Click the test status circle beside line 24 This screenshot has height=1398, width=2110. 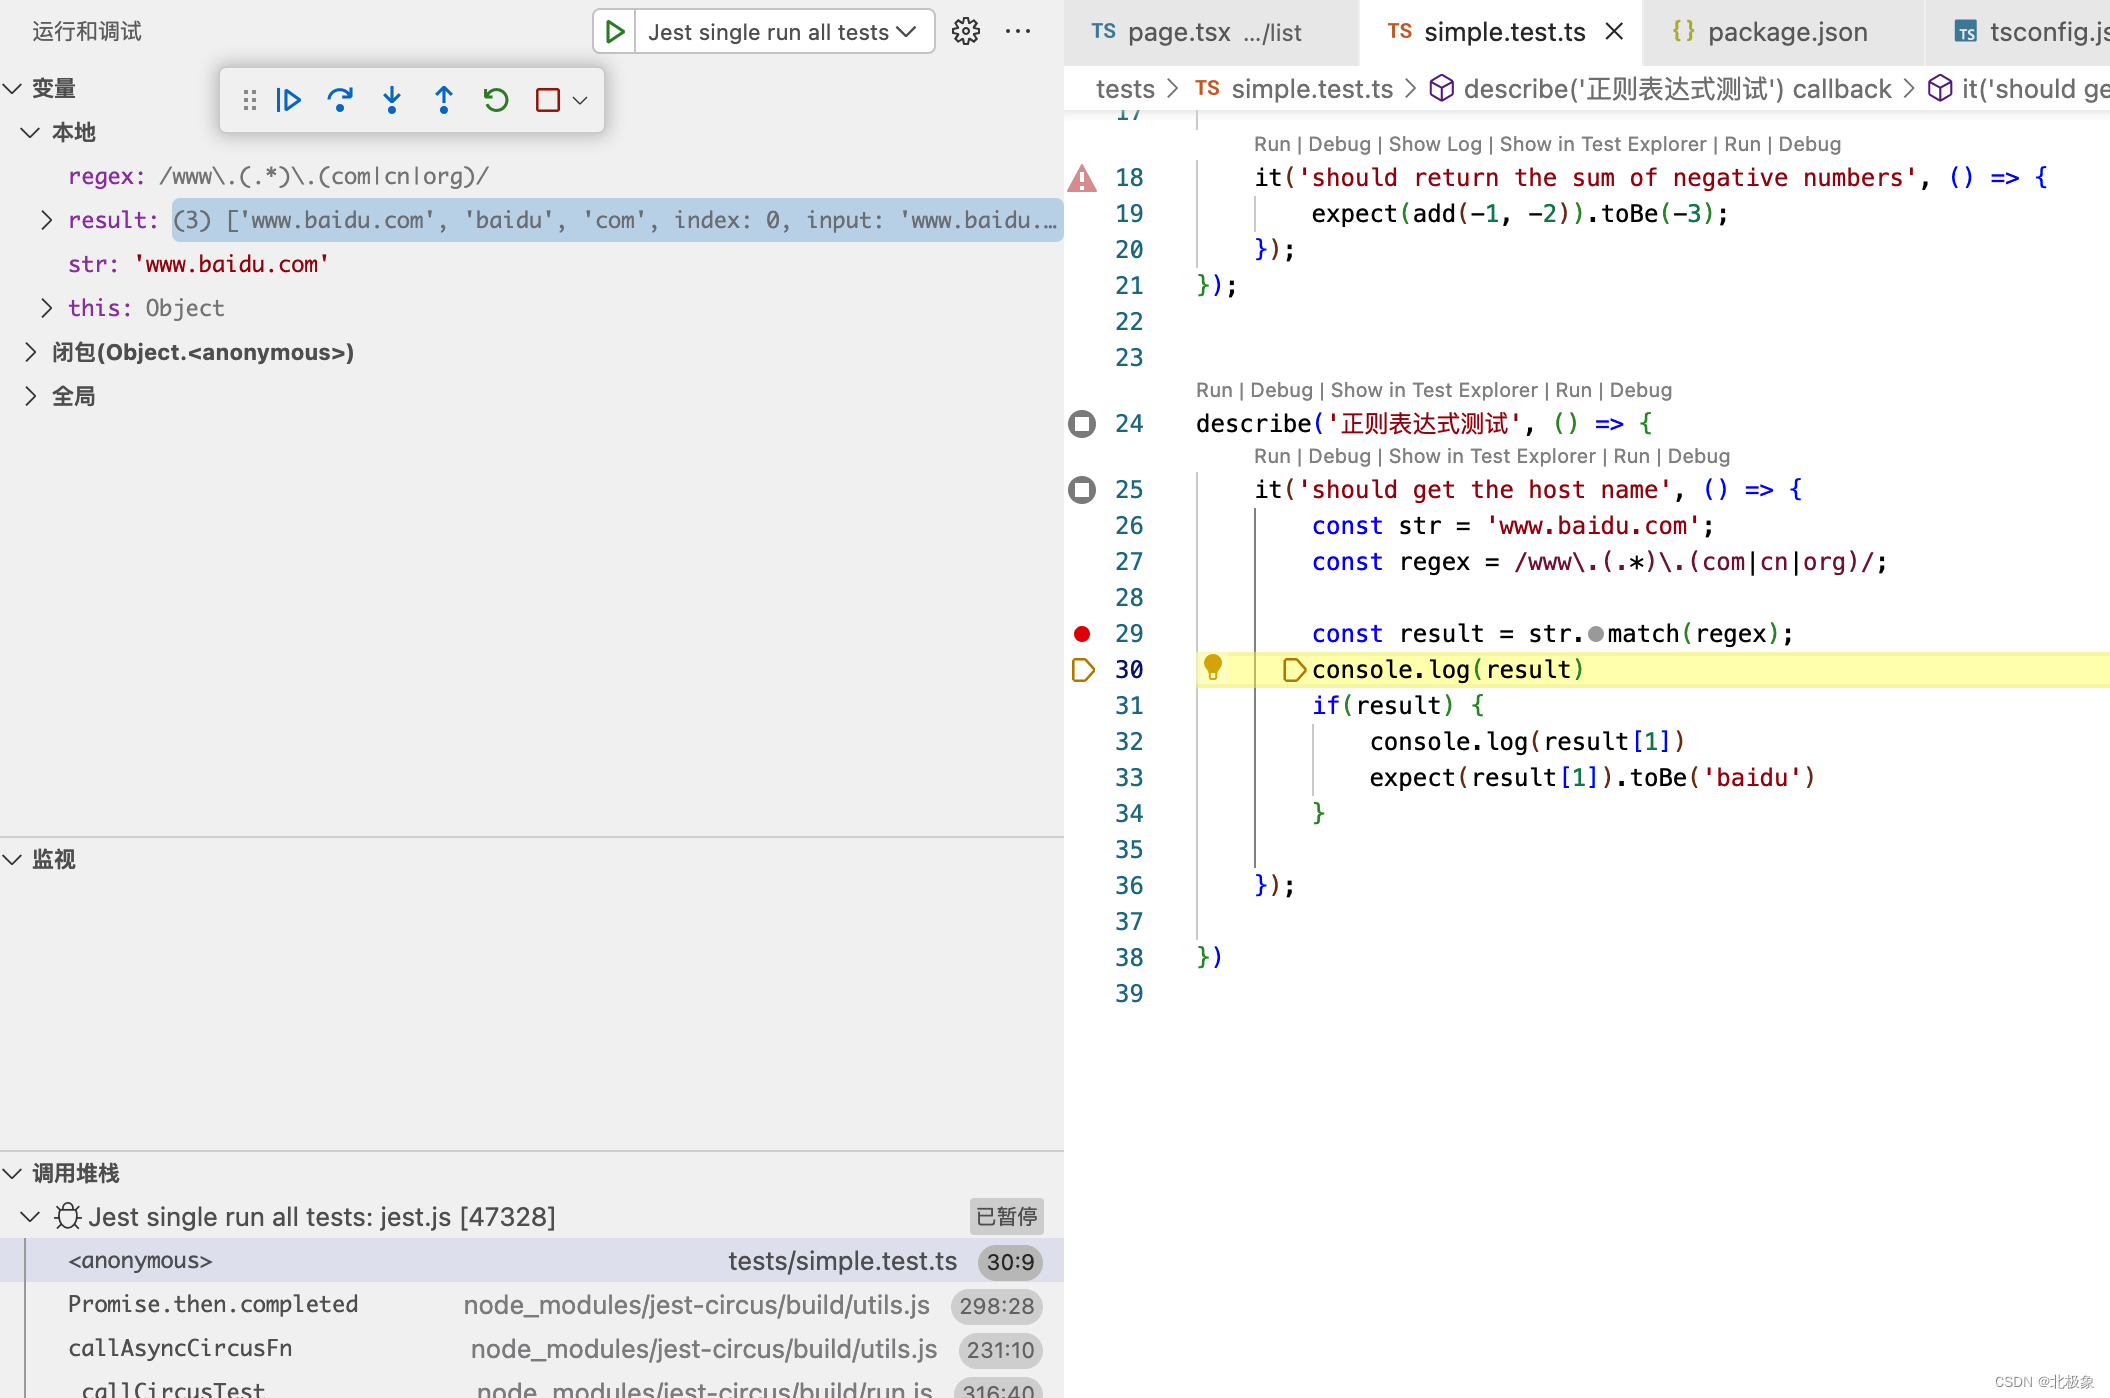pos(1082,424)
